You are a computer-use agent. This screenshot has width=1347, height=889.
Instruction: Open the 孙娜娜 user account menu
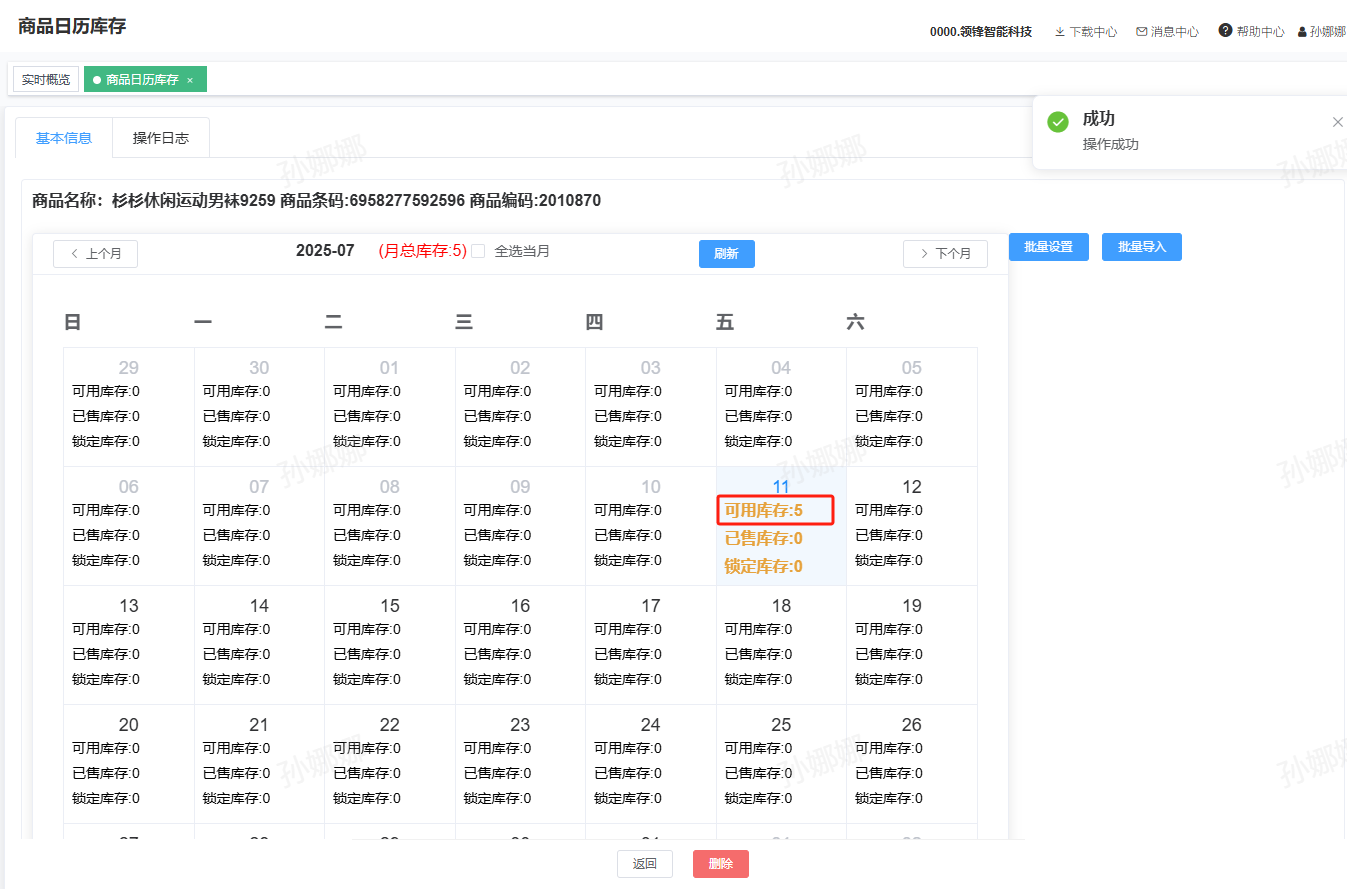click(x=1322, y=32)
